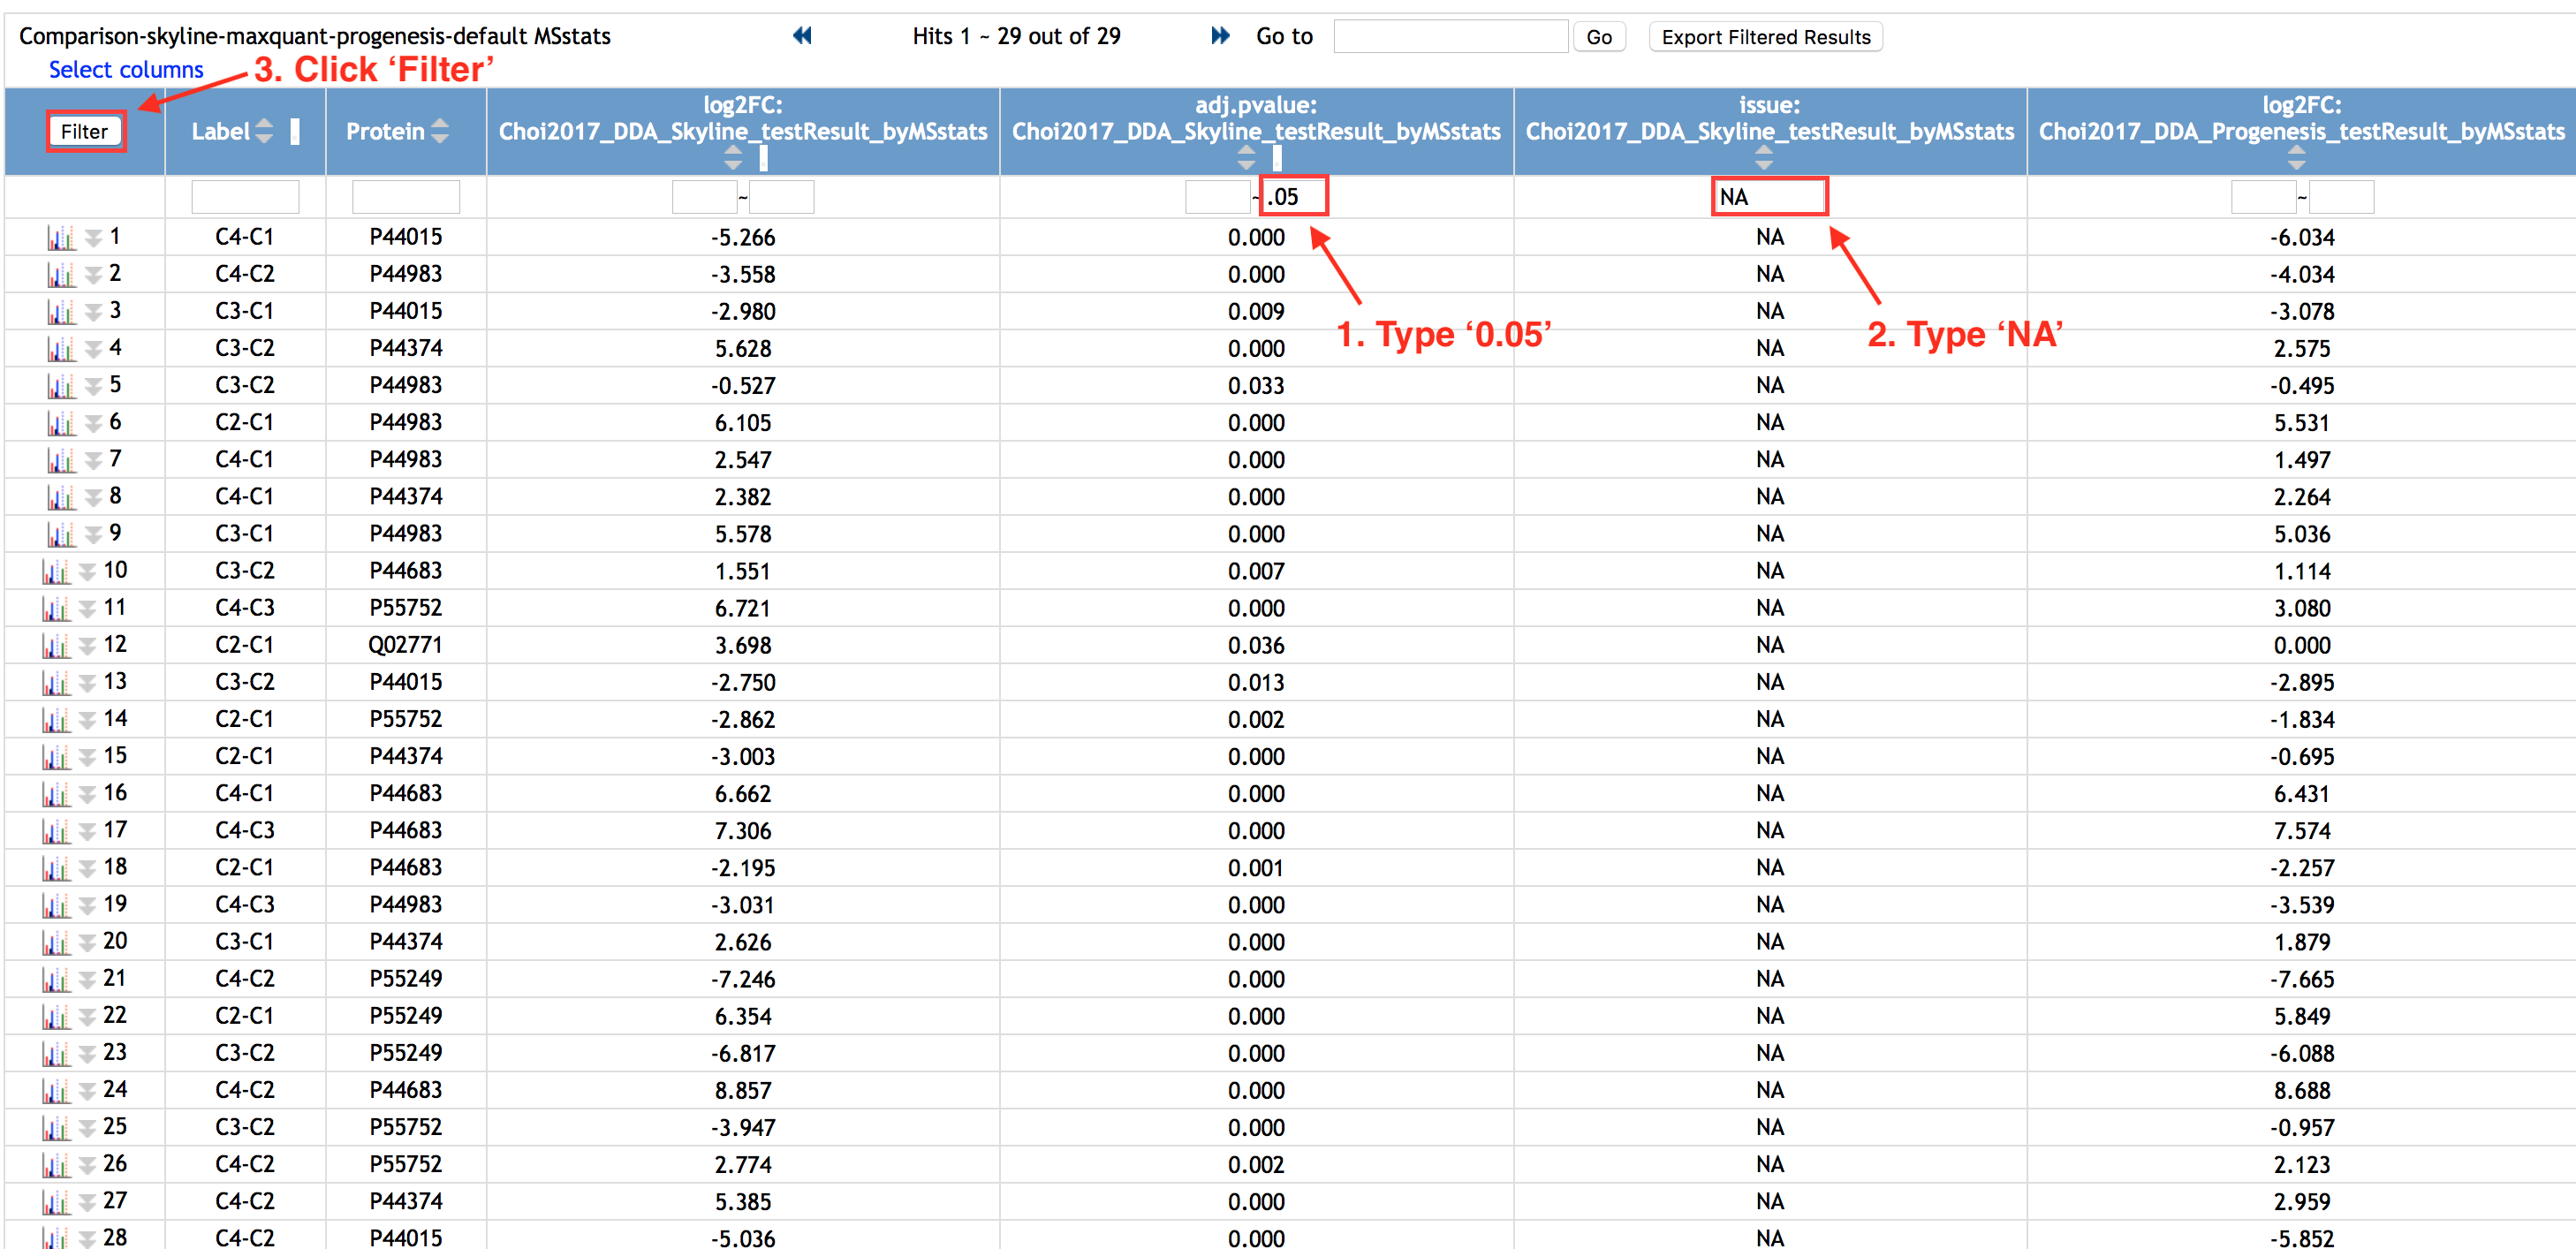Screen dimensions: 2576x1249
Task: Sort by Skyline adj.pvalue column arrows
Action: click(1246, 157)
